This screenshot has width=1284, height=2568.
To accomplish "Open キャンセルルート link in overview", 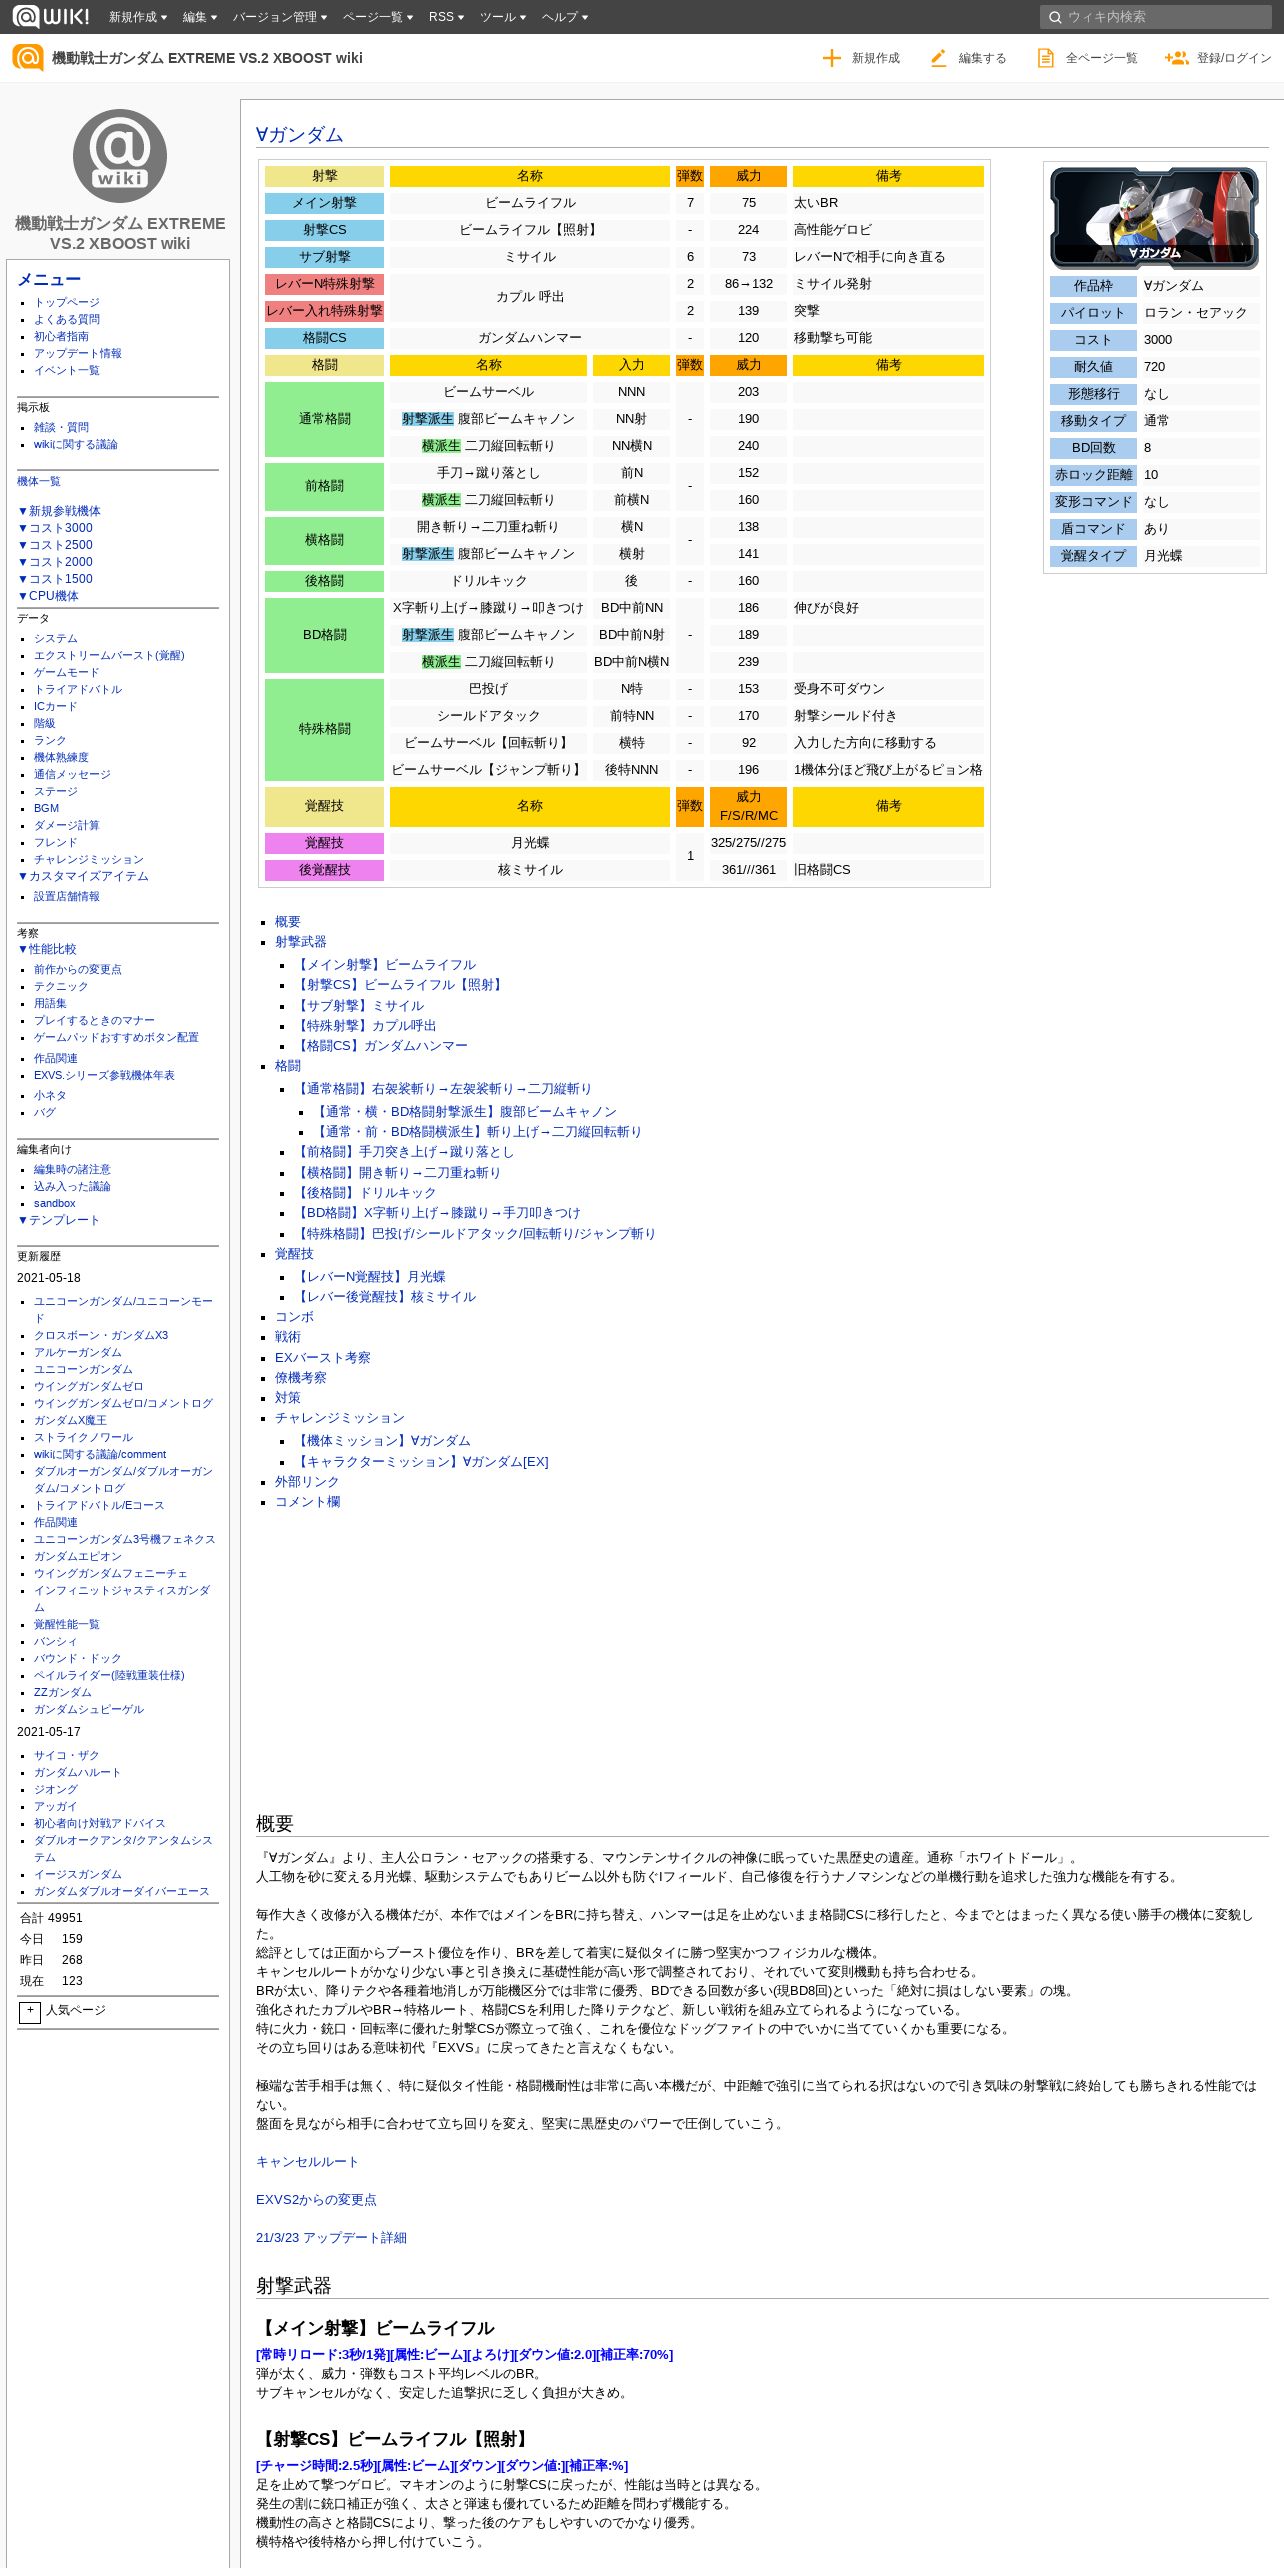I will [307, 2162].
